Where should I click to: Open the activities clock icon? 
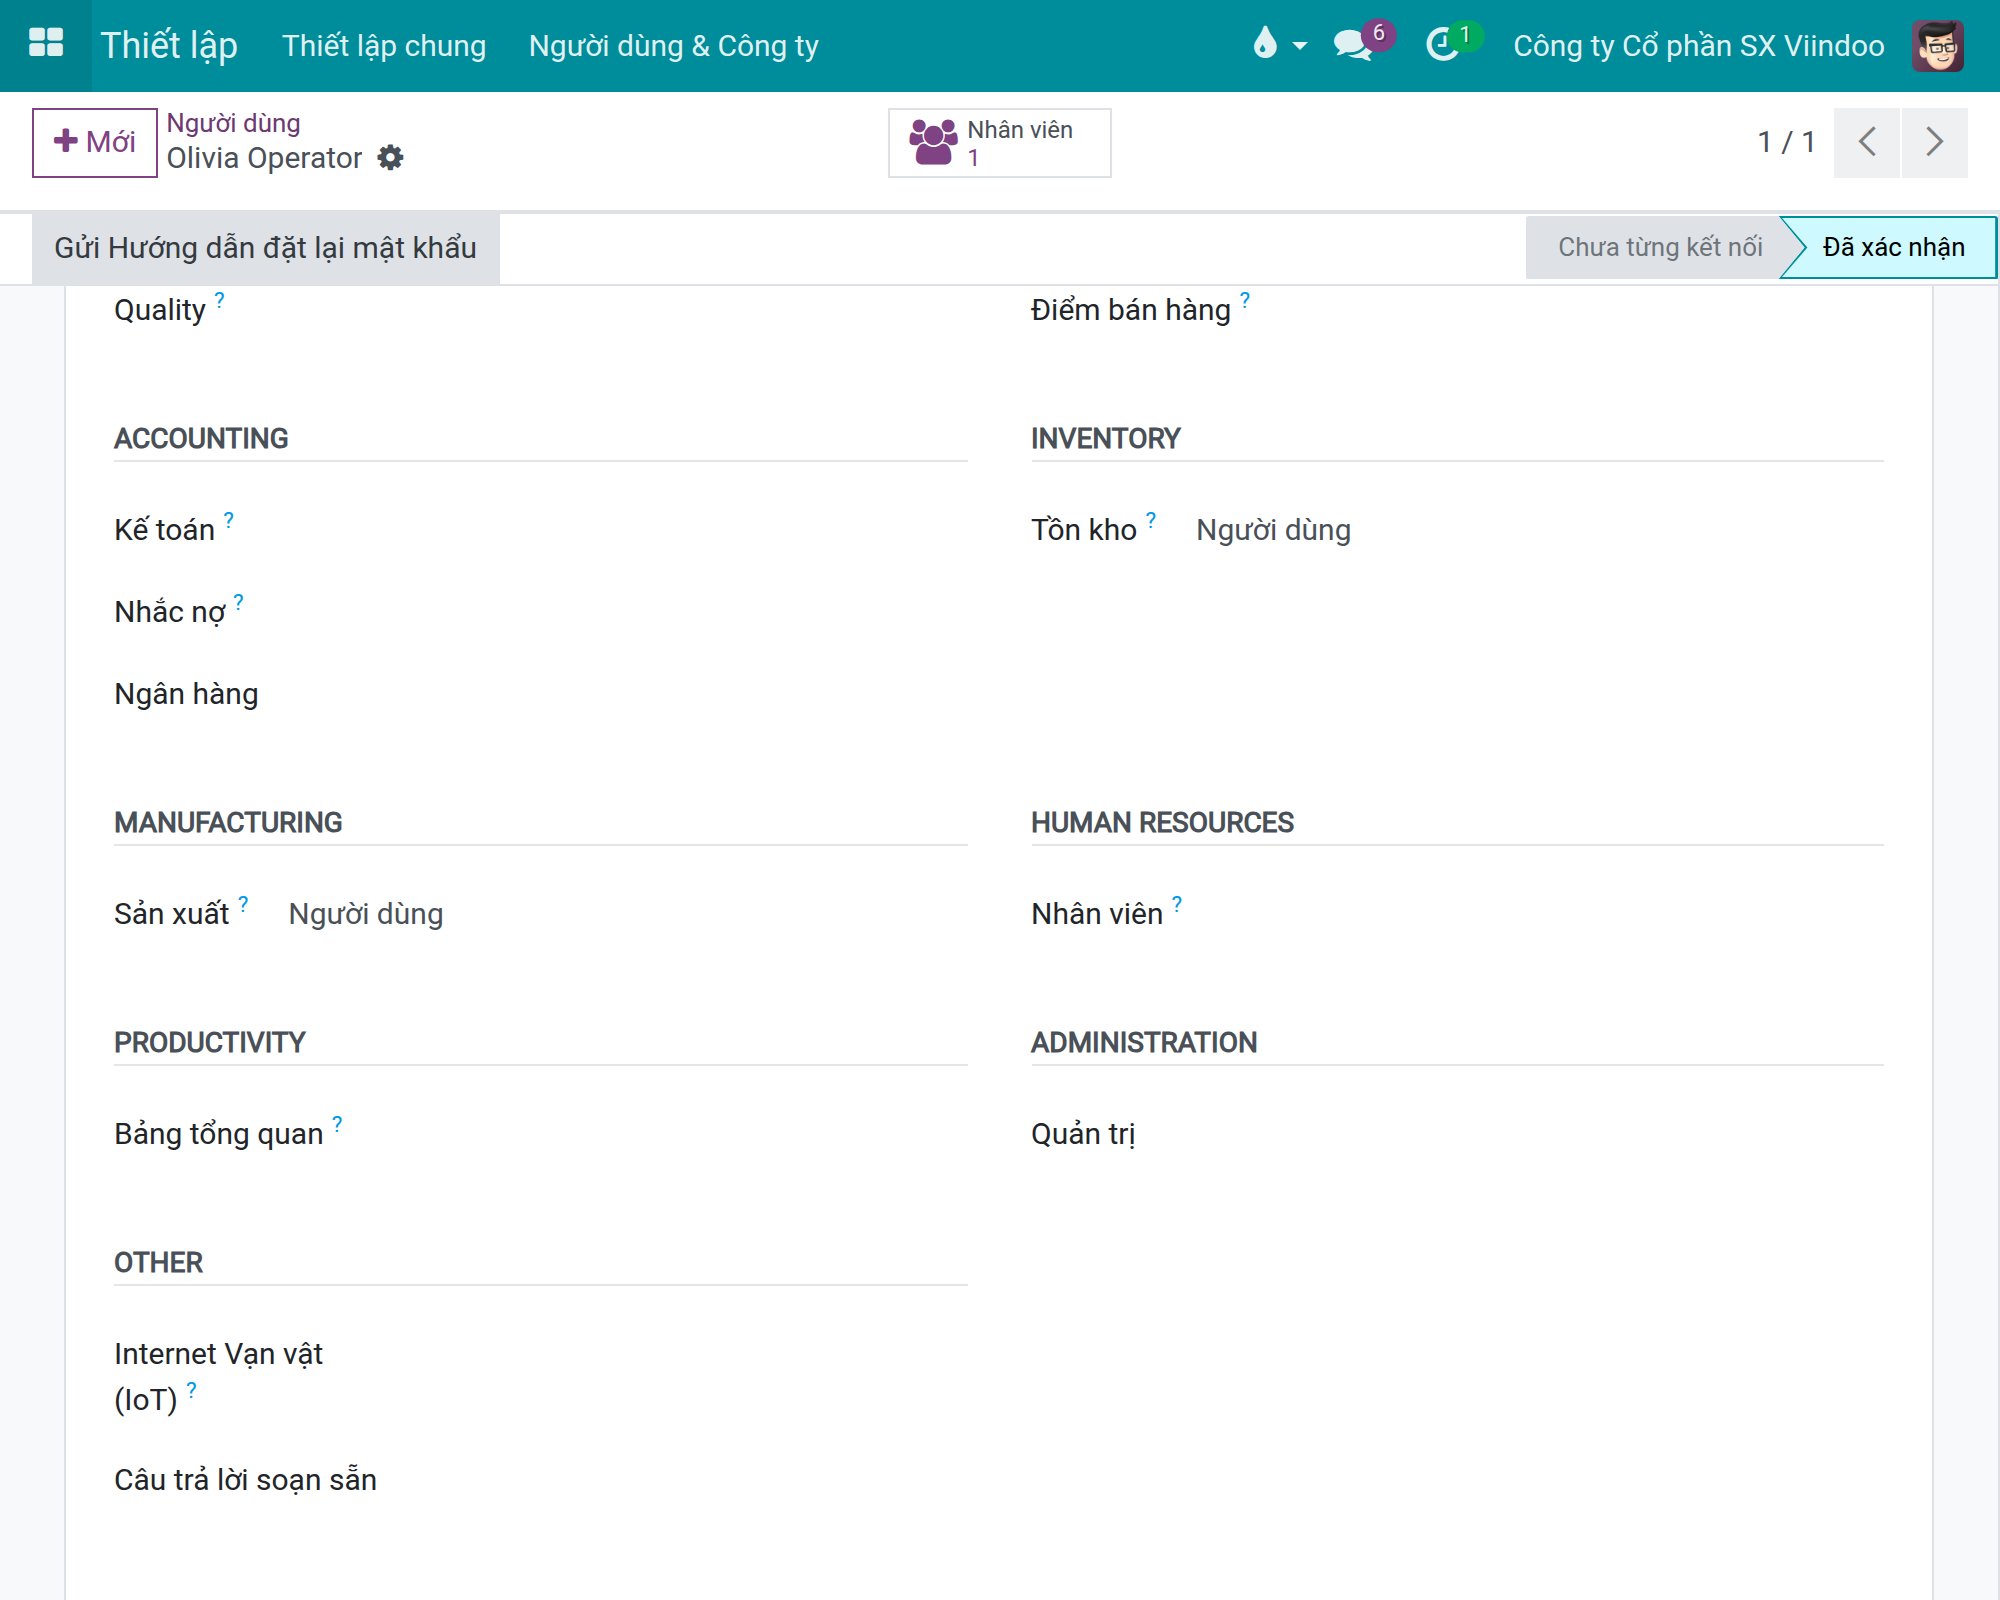[x=1452, y=42]
